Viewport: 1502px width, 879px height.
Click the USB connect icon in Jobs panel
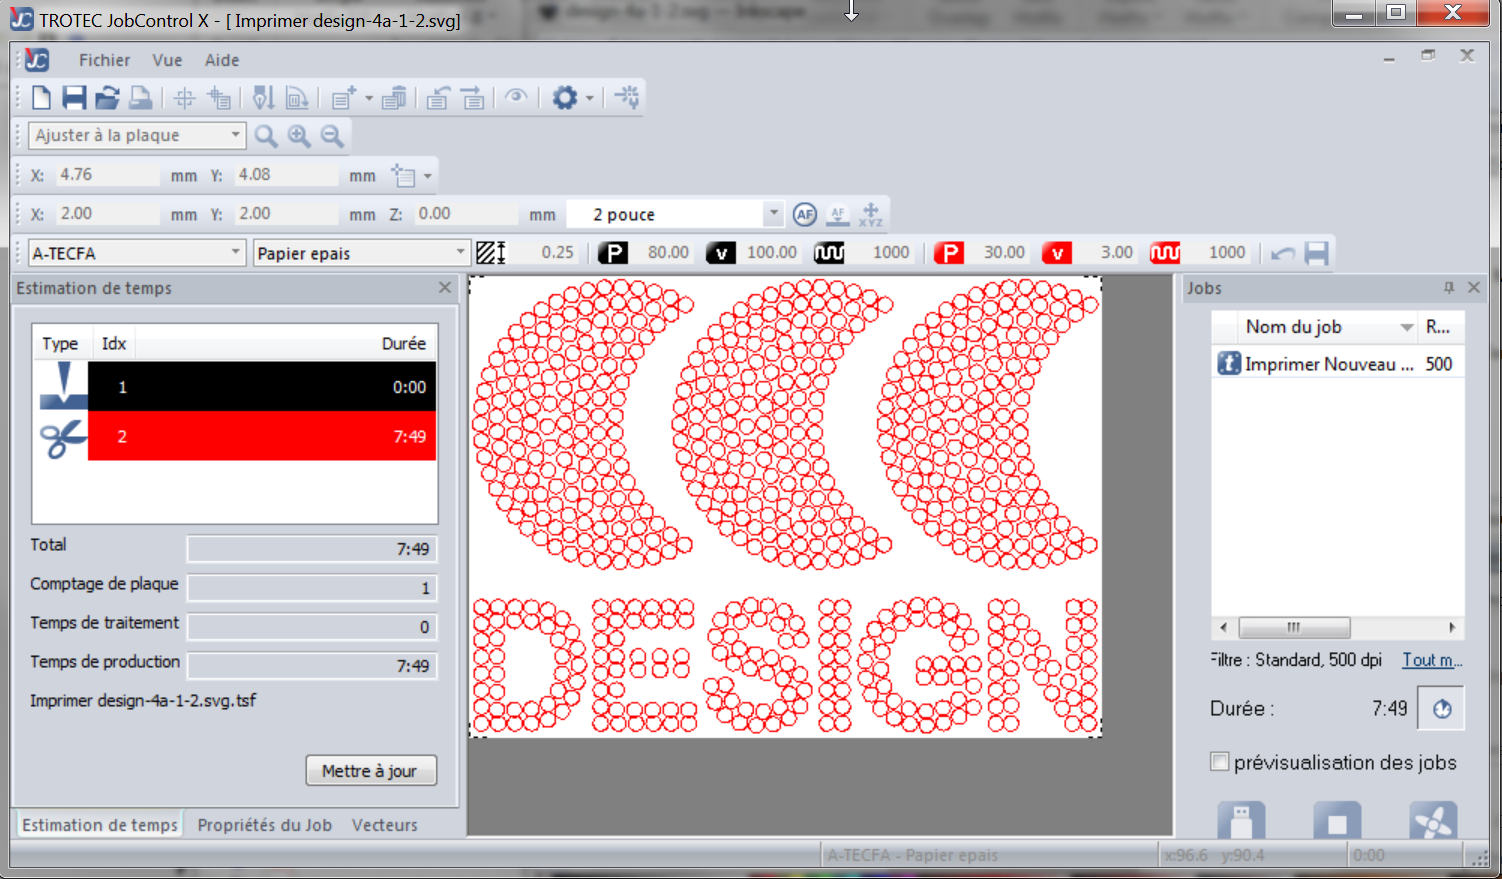[x=1241, y=822]
